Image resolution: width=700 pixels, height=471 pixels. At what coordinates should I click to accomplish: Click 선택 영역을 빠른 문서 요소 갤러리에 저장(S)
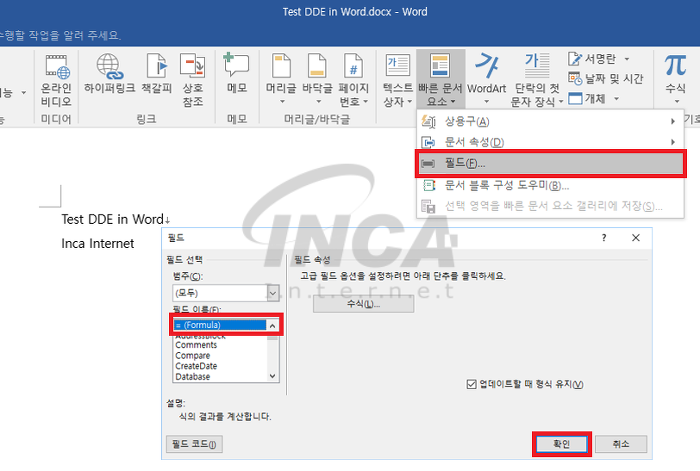tap(550, 206)
